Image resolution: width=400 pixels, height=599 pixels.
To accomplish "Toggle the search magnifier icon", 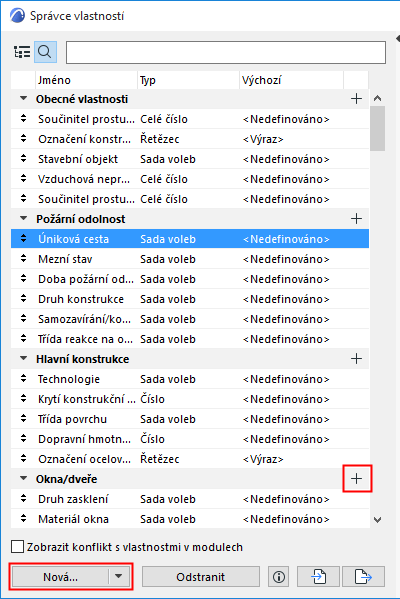I will coord(45,52).
